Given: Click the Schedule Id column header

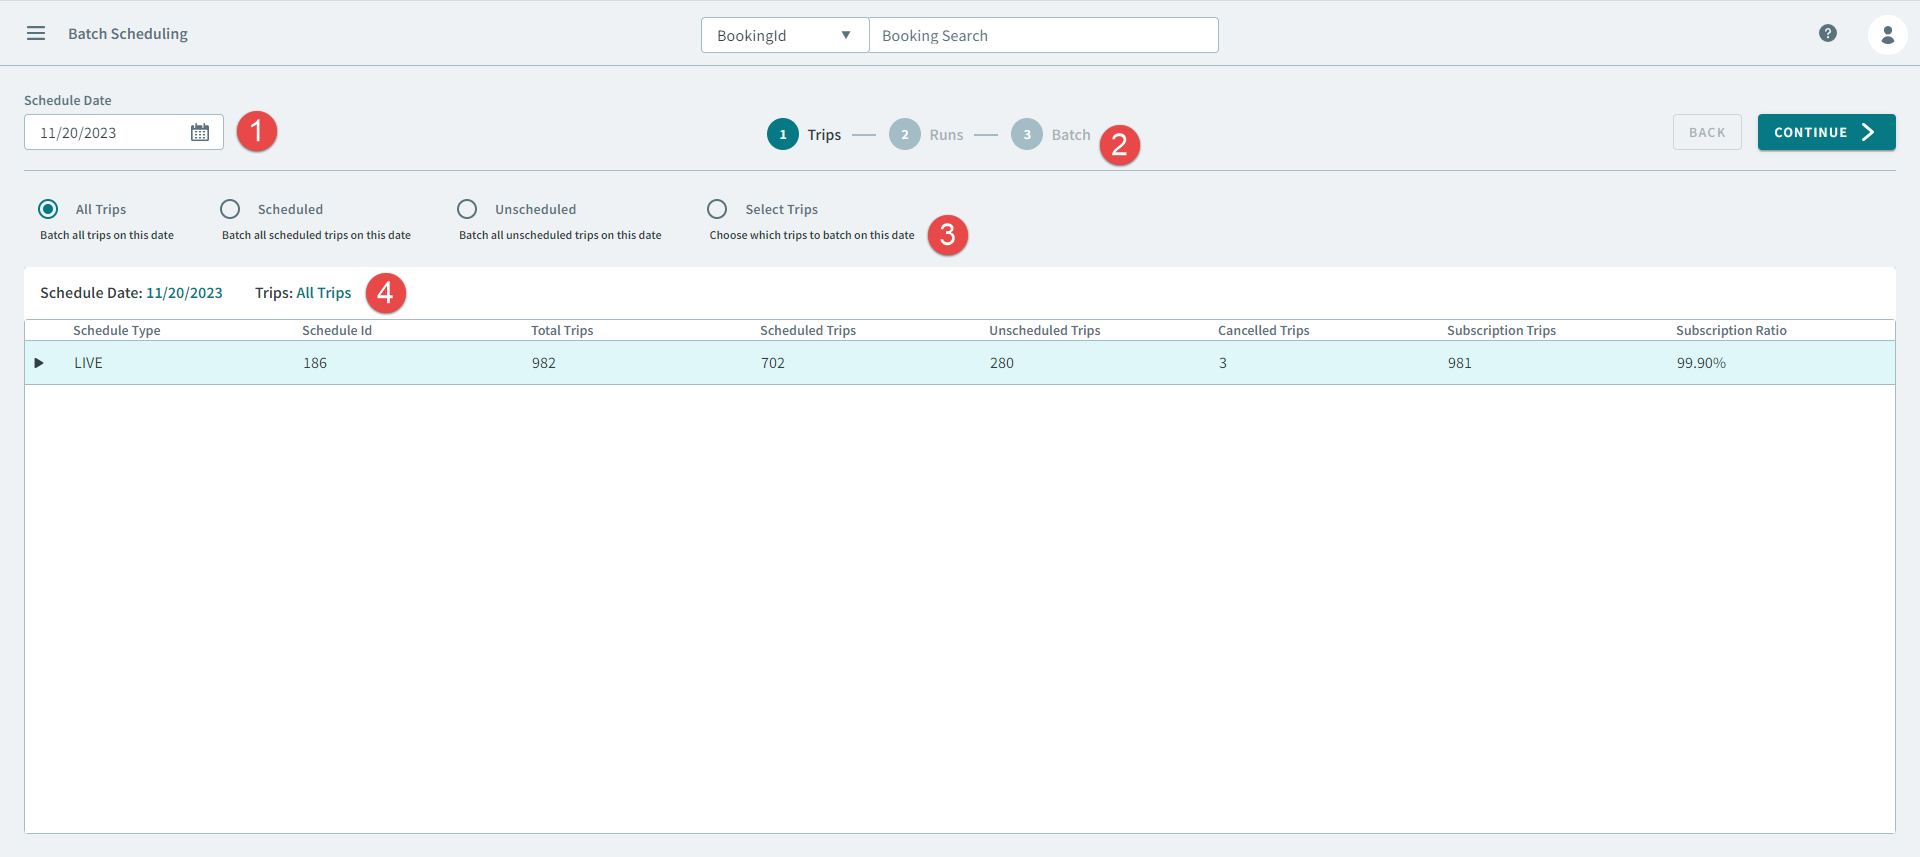Looking at the screenshot, I should pos(337,330).
